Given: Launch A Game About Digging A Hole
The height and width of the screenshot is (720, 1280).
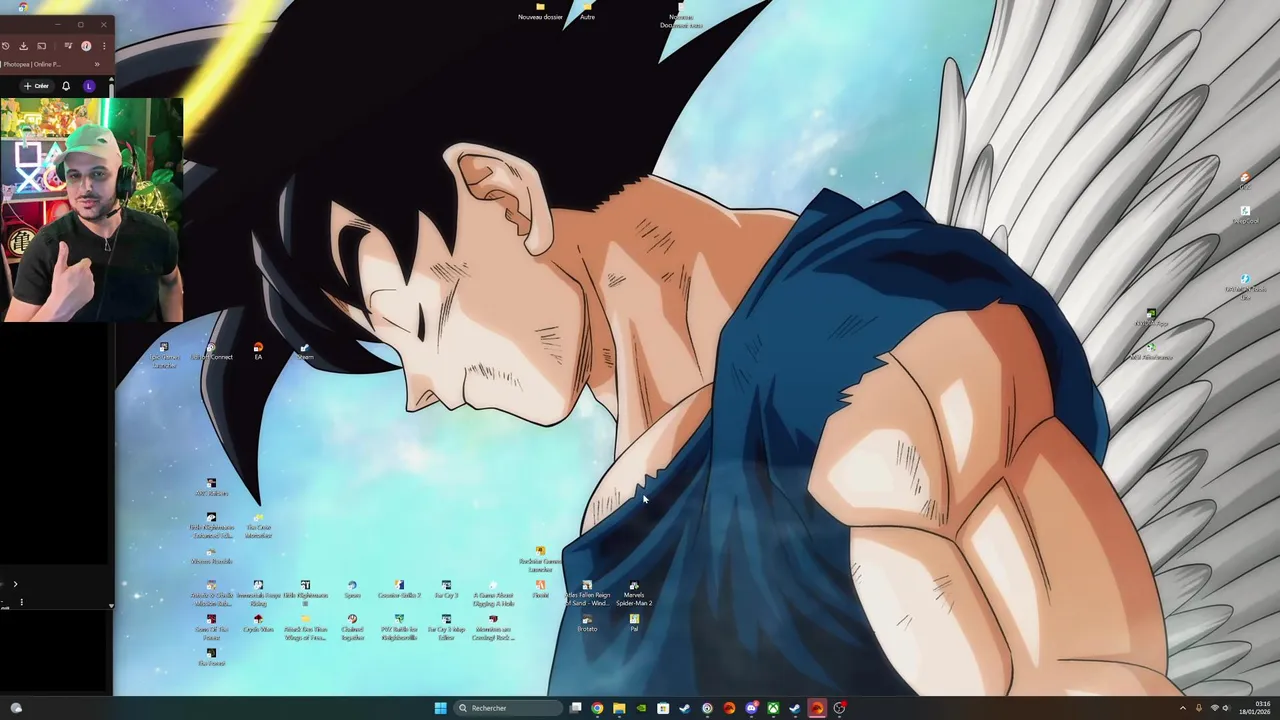Looking at the screenshot, I should tap(493, 594).
